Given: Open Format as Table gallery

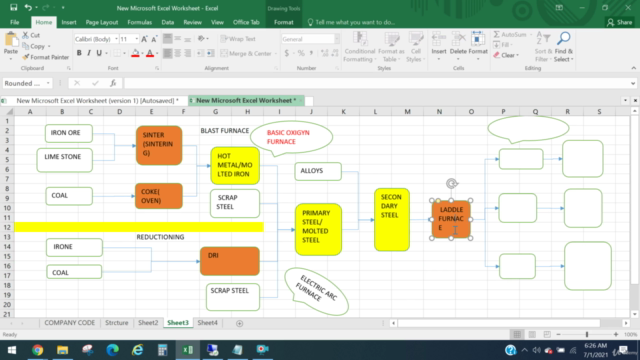Looking at the screenshot, I should [391, 47].
